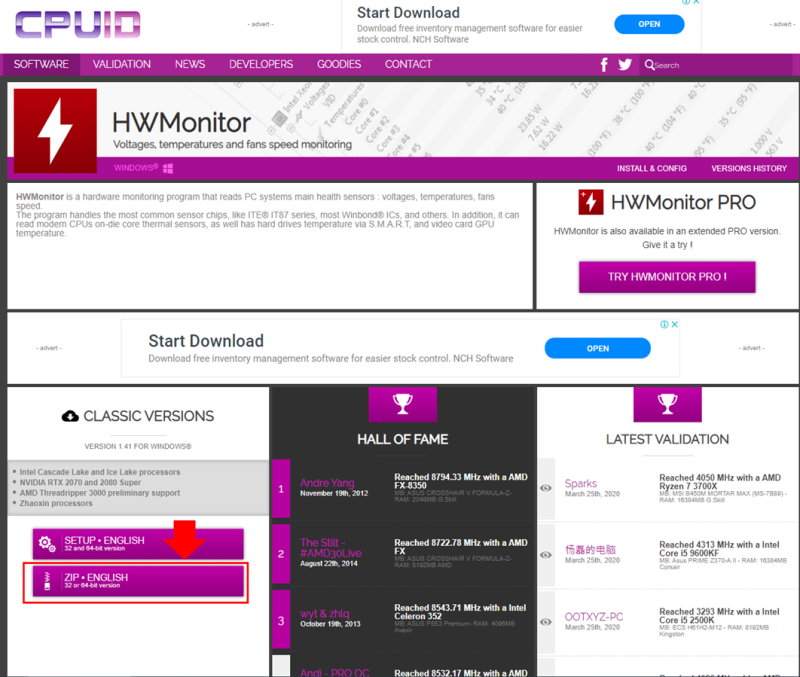Click 'Reached 3293 MHz with a Intel Core i5 2500K'
The width and height of the screenshot is (800, 677).
coord(719,616)
